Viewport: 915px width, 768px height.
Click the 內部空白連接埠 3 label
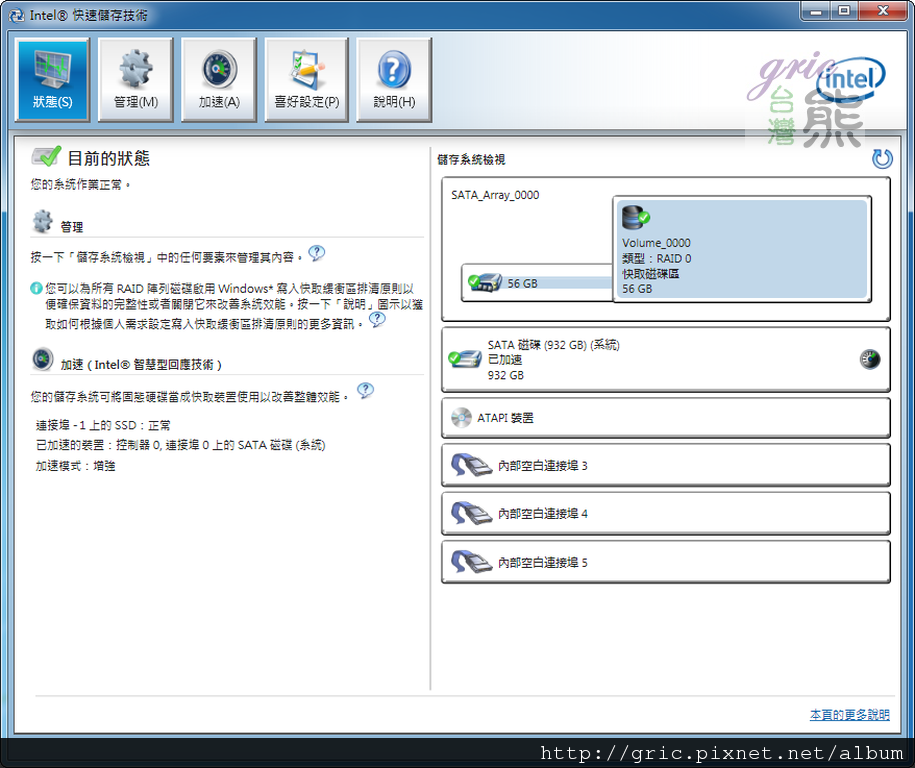pyautogui.click(x=543, y=466)
